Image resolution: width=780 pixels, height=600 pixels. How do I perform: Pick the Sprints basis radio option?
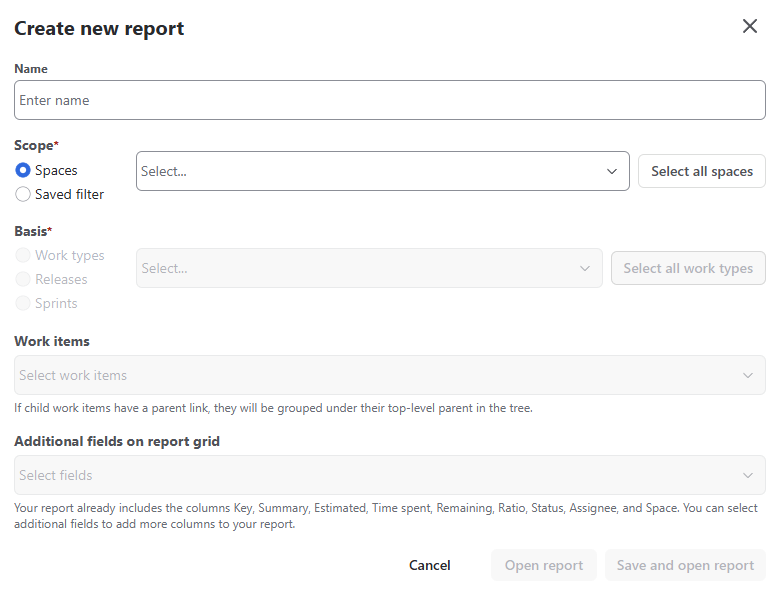[x=23, y=304]
